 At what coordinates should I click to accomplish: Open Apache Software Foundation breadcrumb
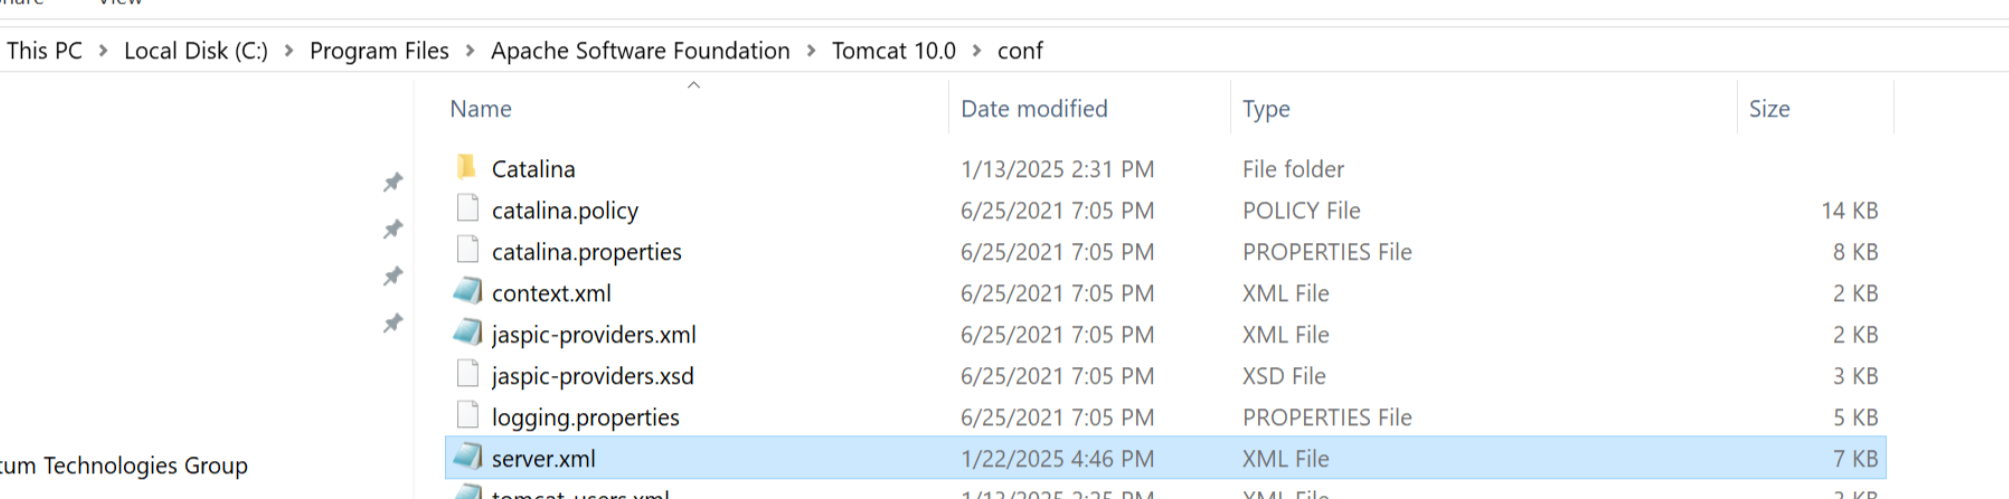coord(640,51)
